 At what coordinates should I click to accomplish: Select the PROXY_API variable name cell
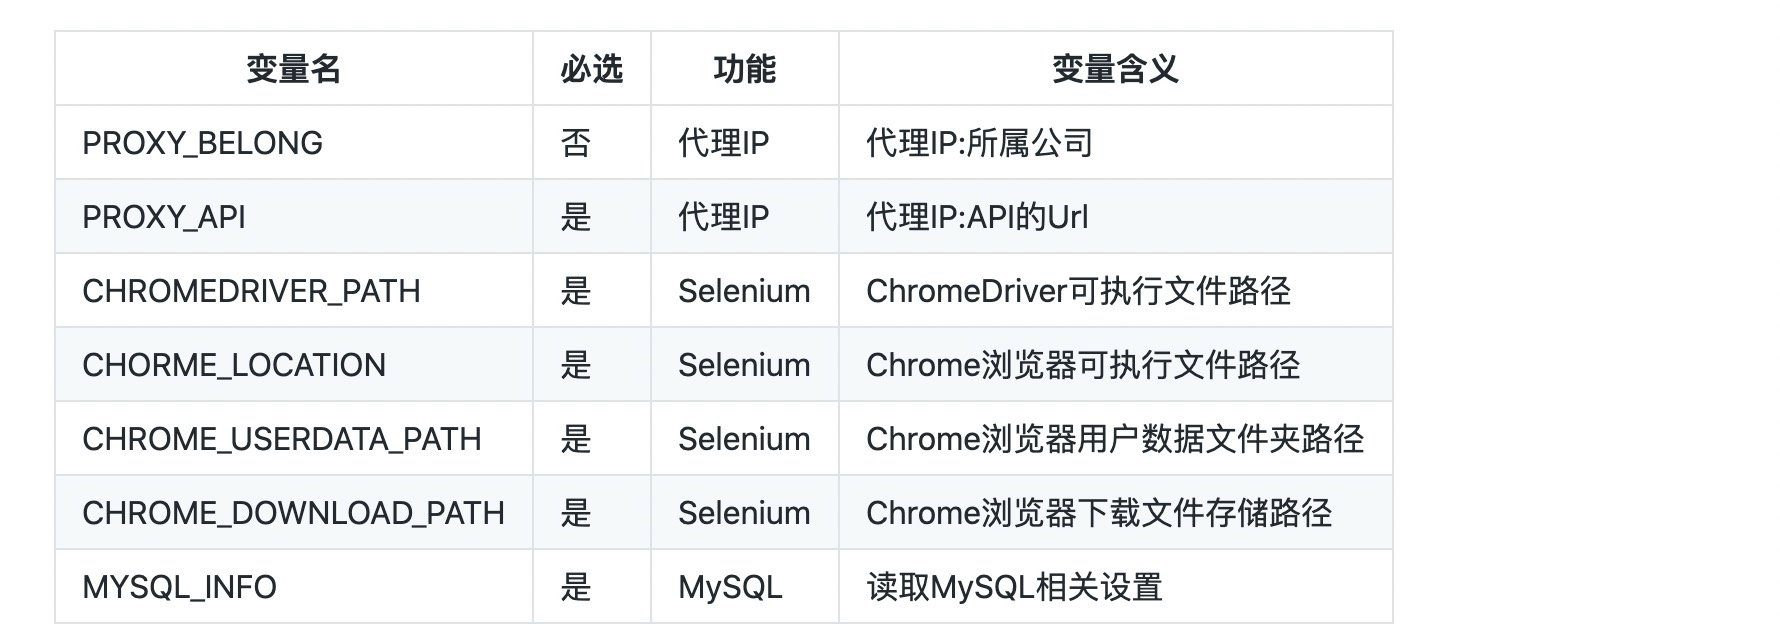(x=164, y=217)
